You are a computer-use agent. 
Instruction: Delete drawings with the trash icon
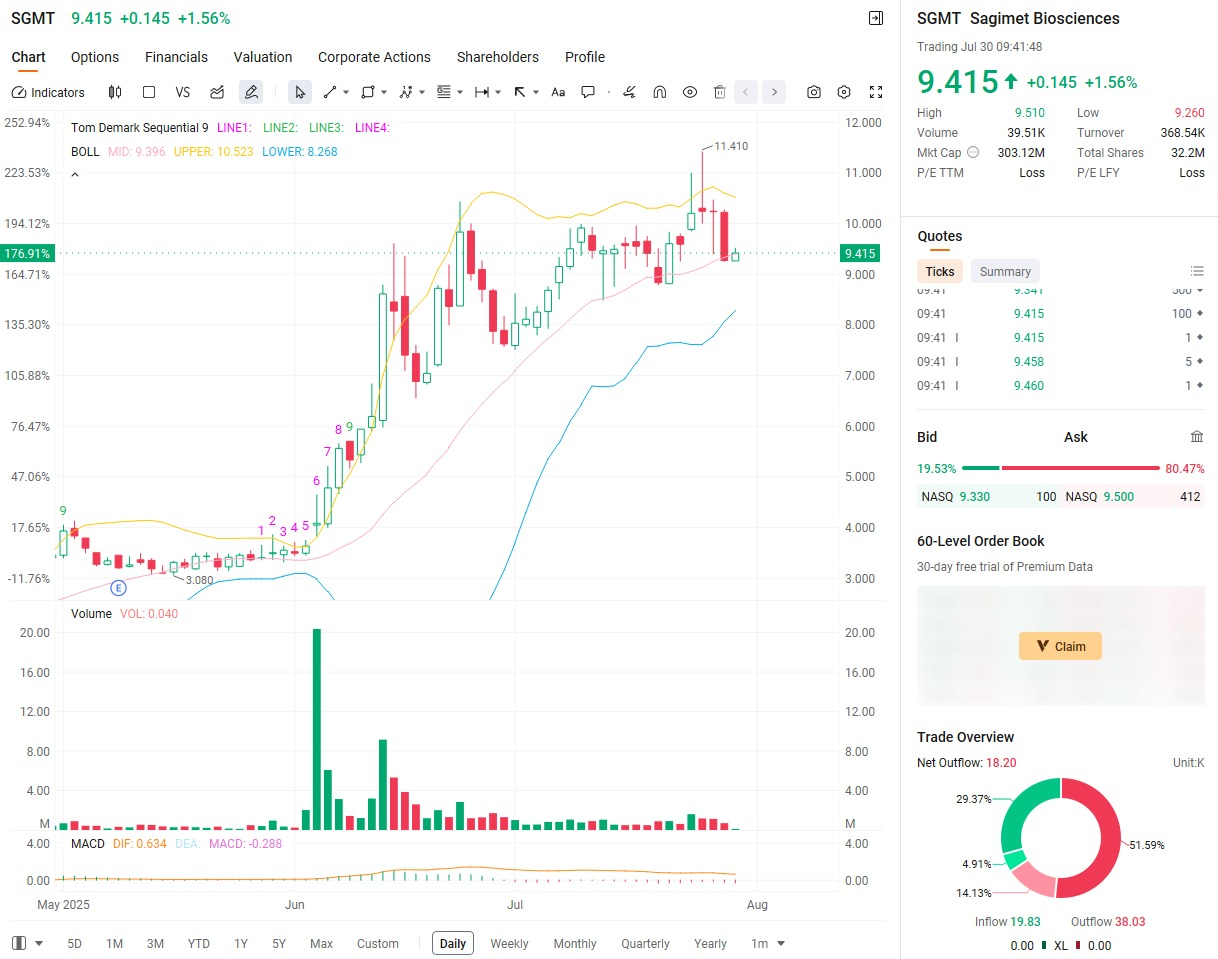pyautogui.click(x=719, y=92)
